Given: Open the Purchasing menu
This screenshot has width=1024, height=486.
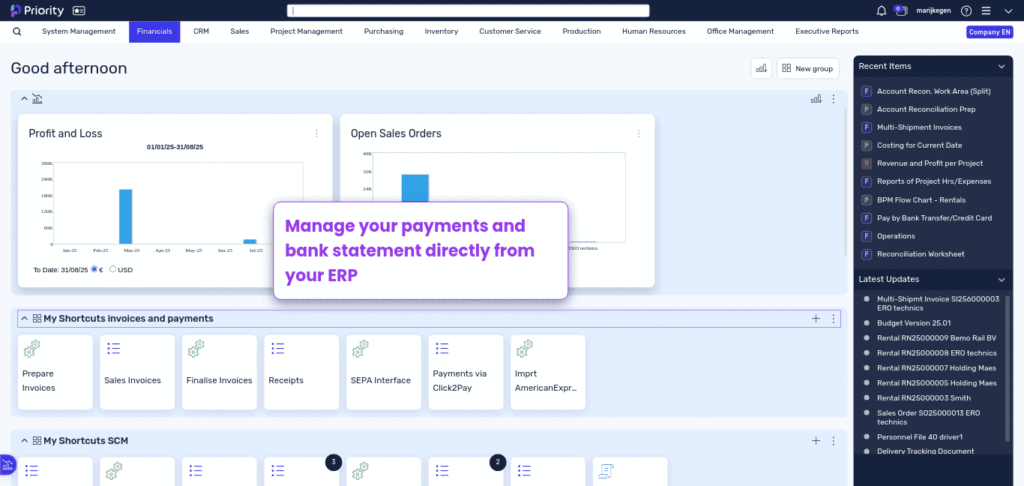Looking at the screenshot, I should point(384,31).
